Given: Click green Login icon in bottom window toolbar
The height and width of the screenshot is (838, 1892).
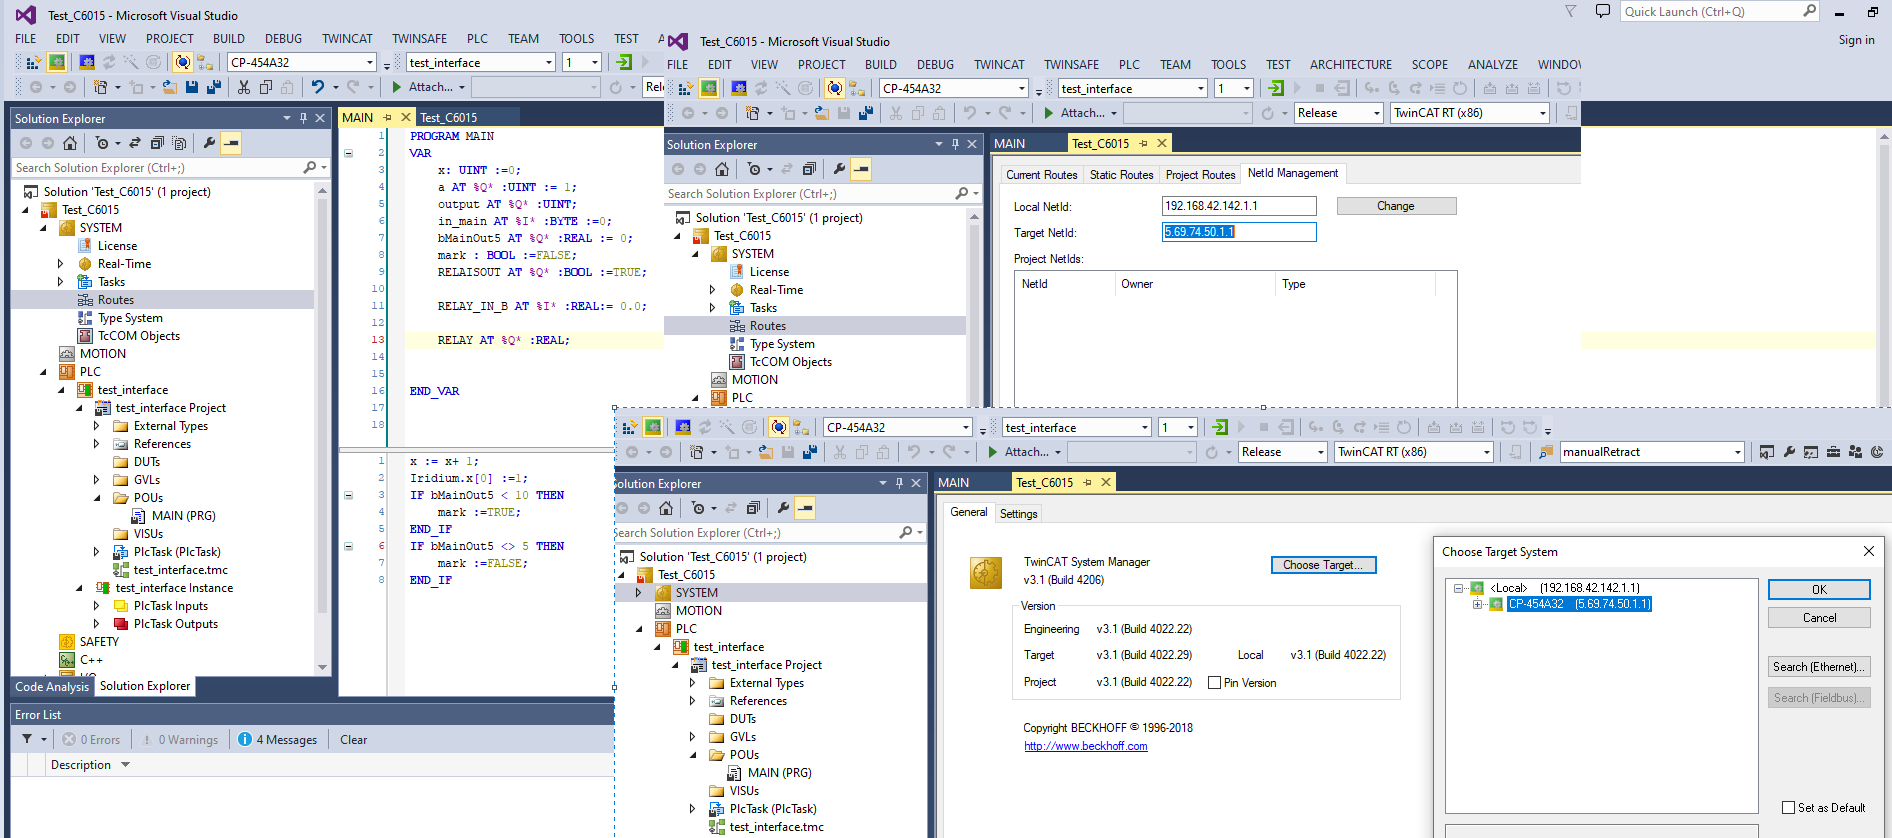Looking at the screenshot, I should 1220,427.
